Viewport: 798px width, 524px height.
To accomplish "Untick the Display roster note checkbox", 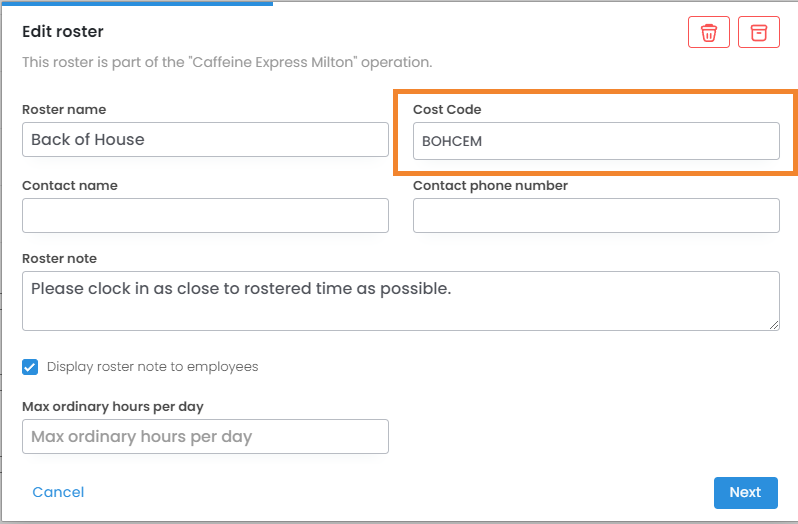I will [x=30, y=367].
